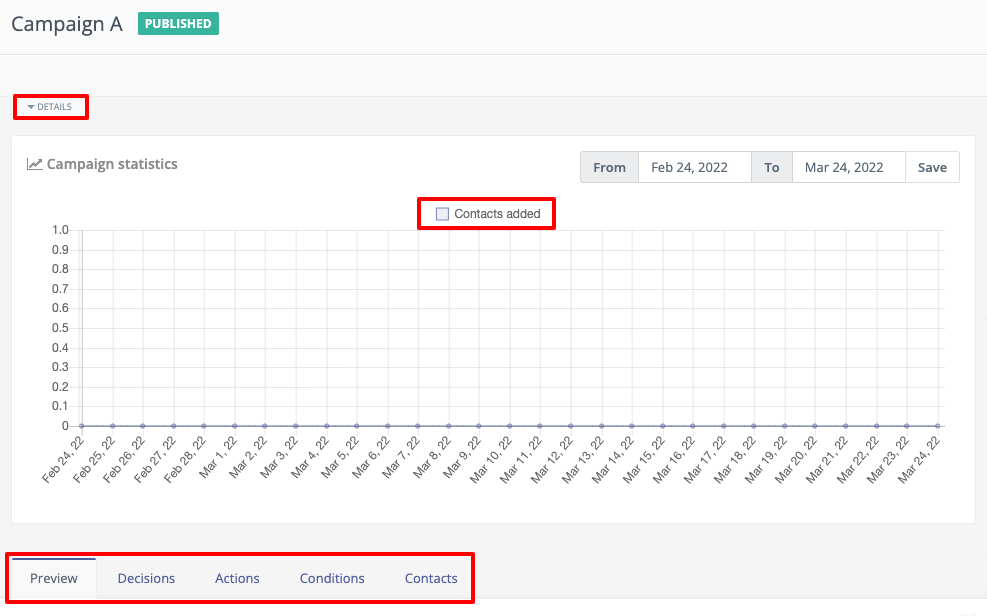Select the Mar 10, 22 chart data point
The width and height of the screenshot is (987, 616).
click(510, 426)
